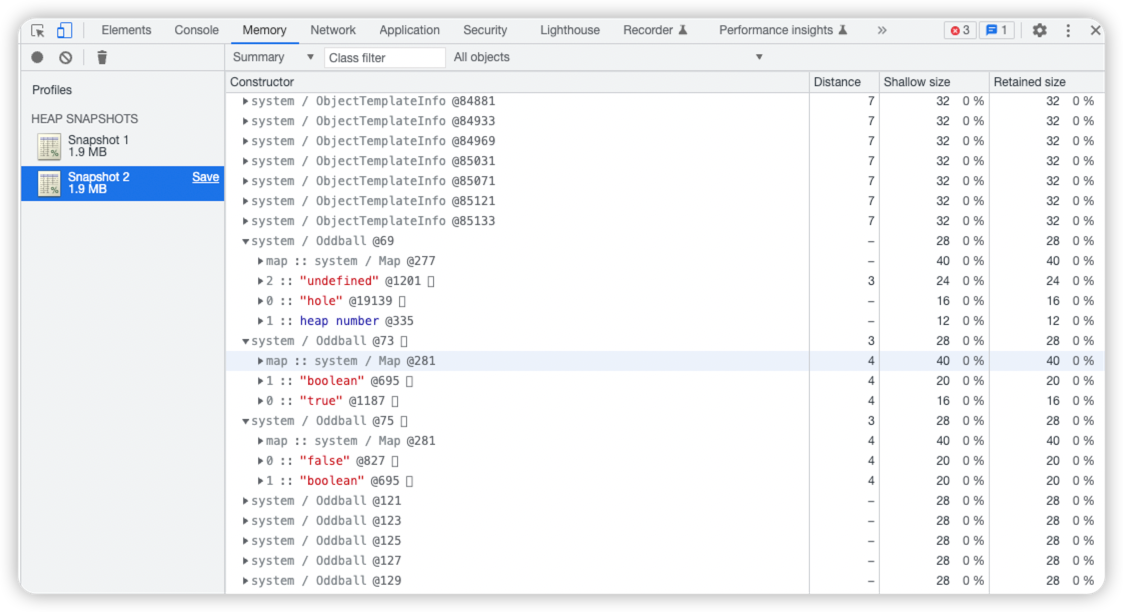1123x612 pixels.
Task: Switch to the Lighthouse tab
Action: tap(569, 30)
